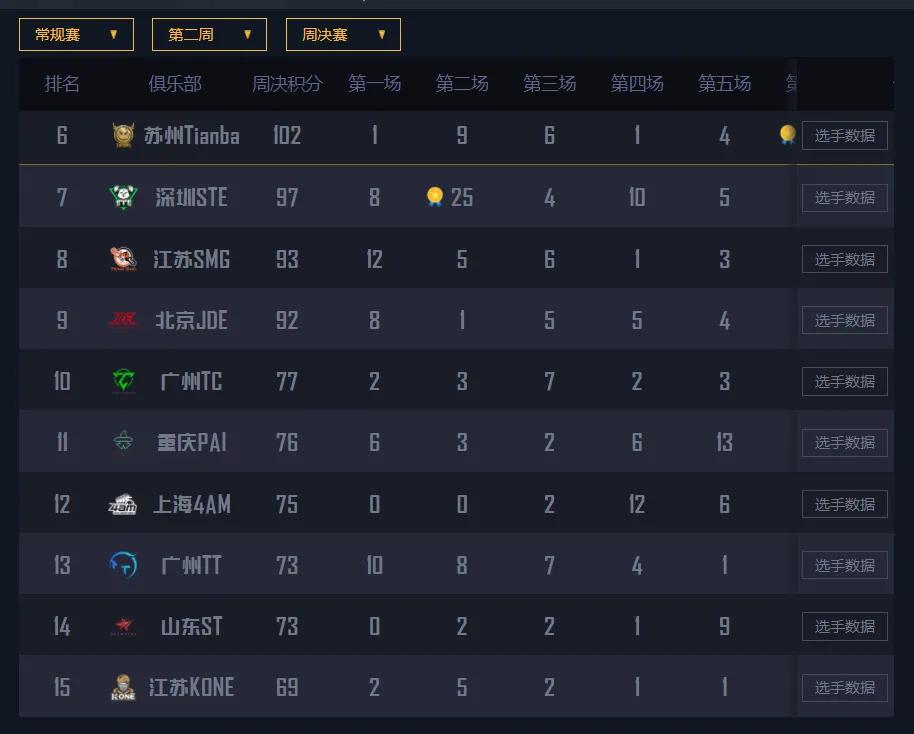Click the 山东ST team logo
The width and height of the screenshot is (914, 734).
[123, 627]
